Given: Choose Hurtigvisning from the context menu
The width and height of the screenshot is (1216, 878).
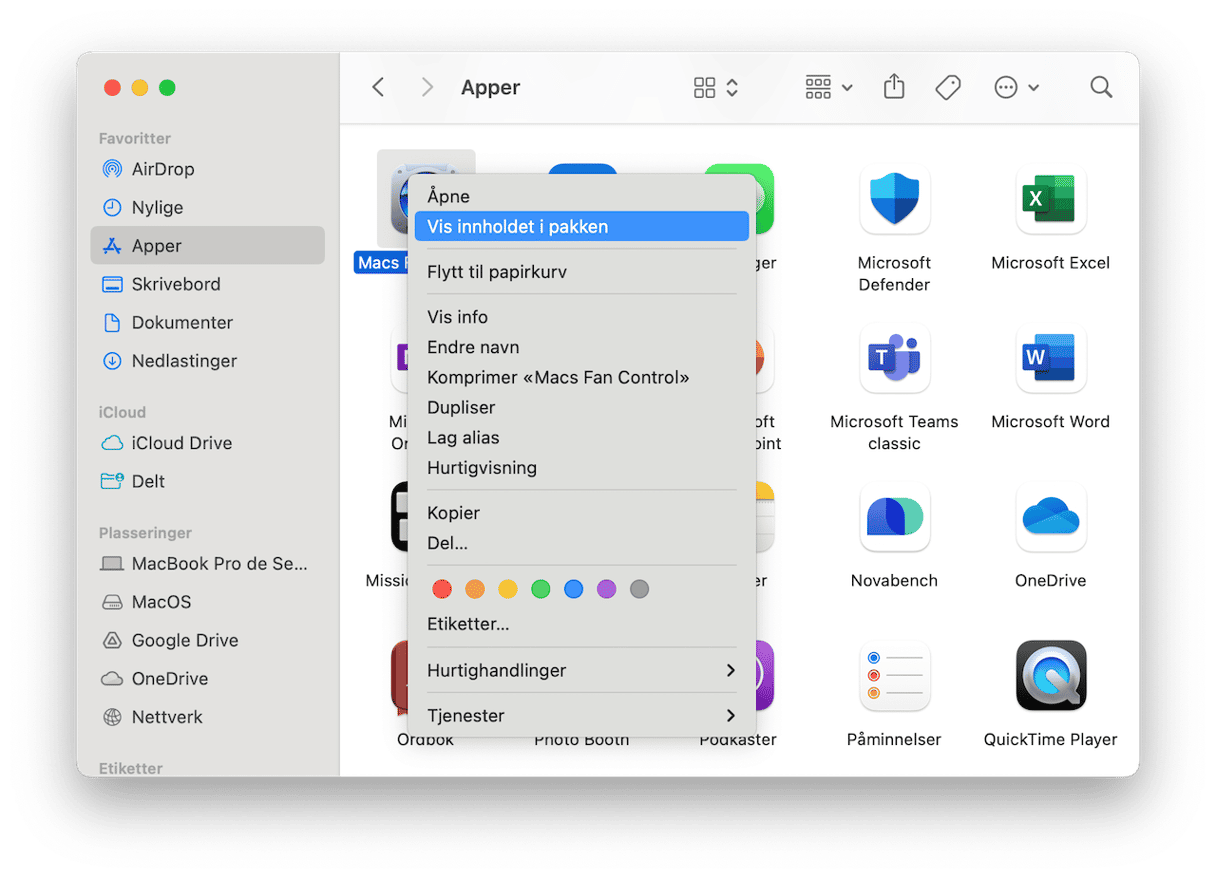Looking at the screenshot, I should point(581,467).
